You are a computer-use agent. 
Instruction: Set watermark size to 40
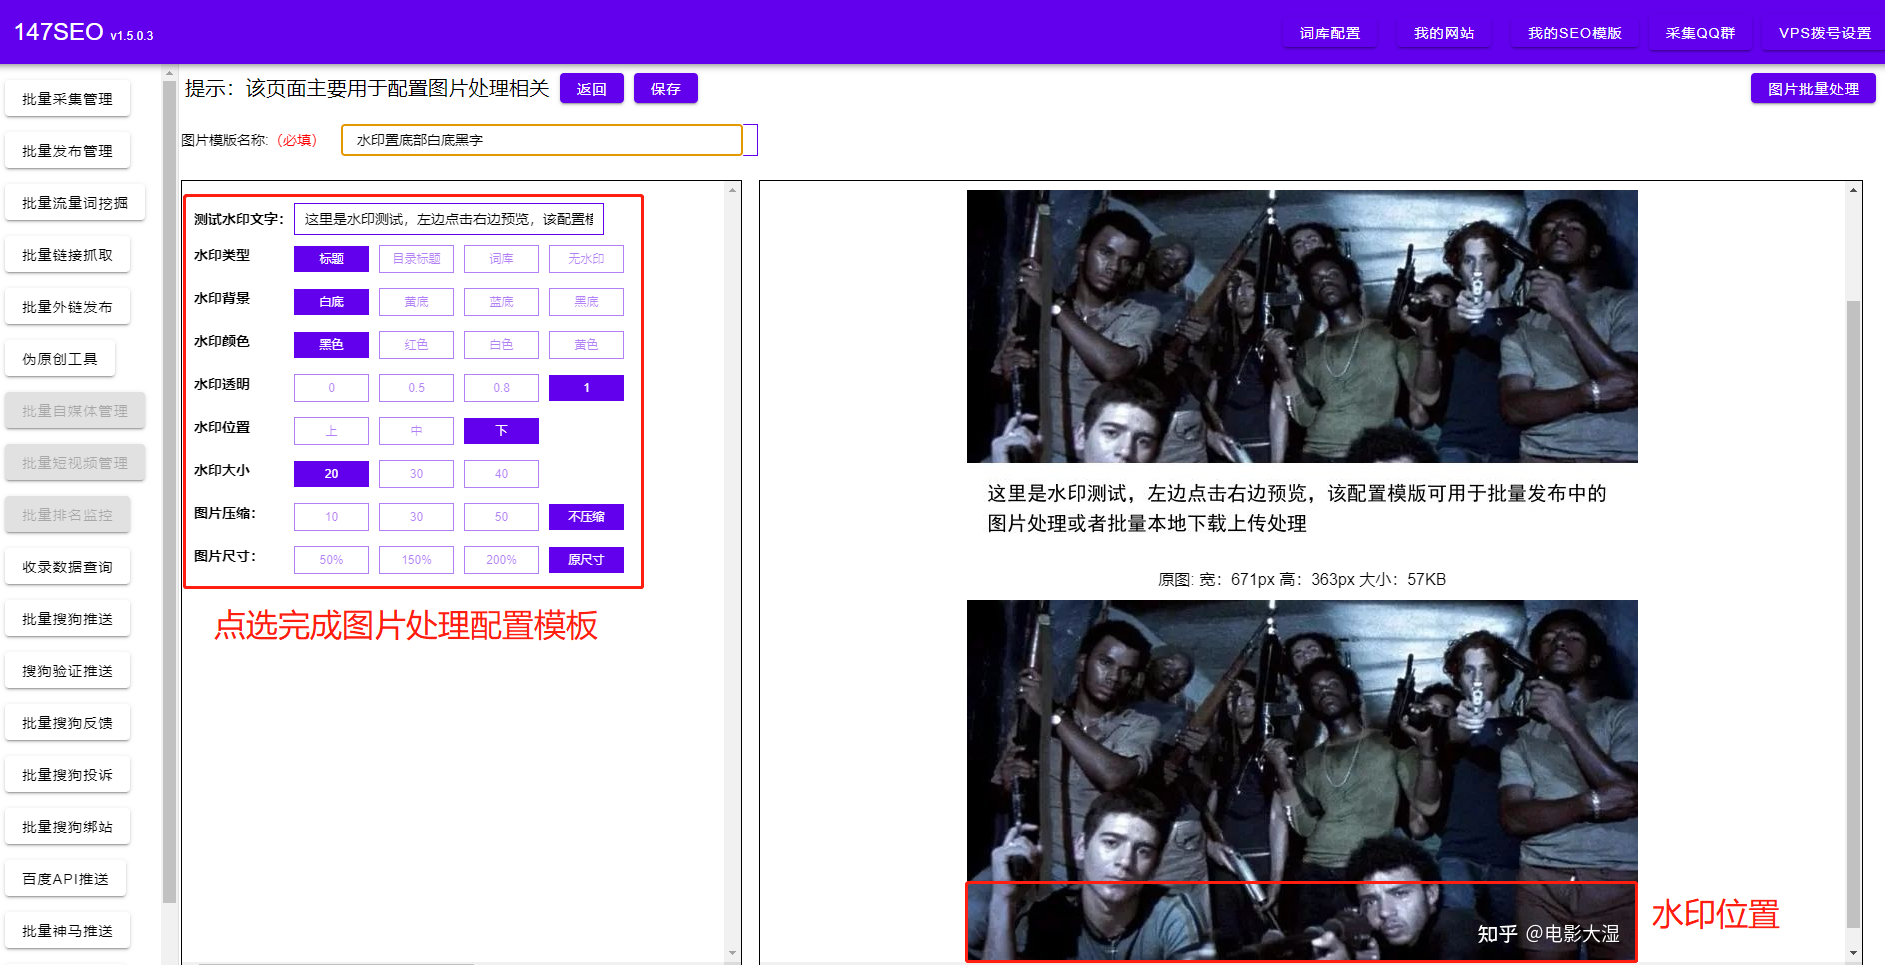[501, 474]
